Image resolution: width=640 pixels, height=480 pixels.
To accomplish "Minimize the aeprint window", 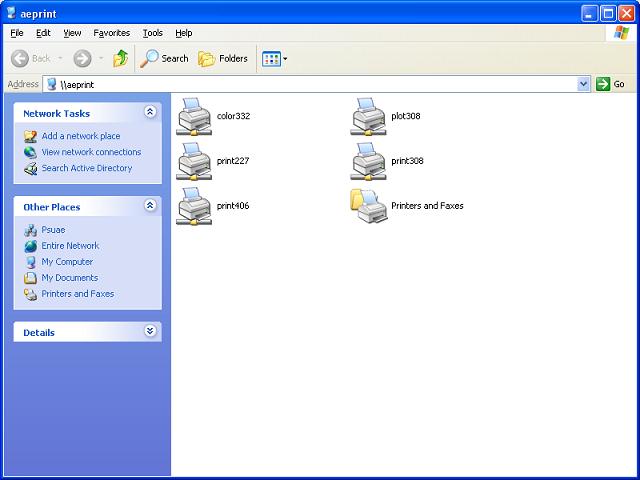I will pyautogui.click(x=589, y=13).
